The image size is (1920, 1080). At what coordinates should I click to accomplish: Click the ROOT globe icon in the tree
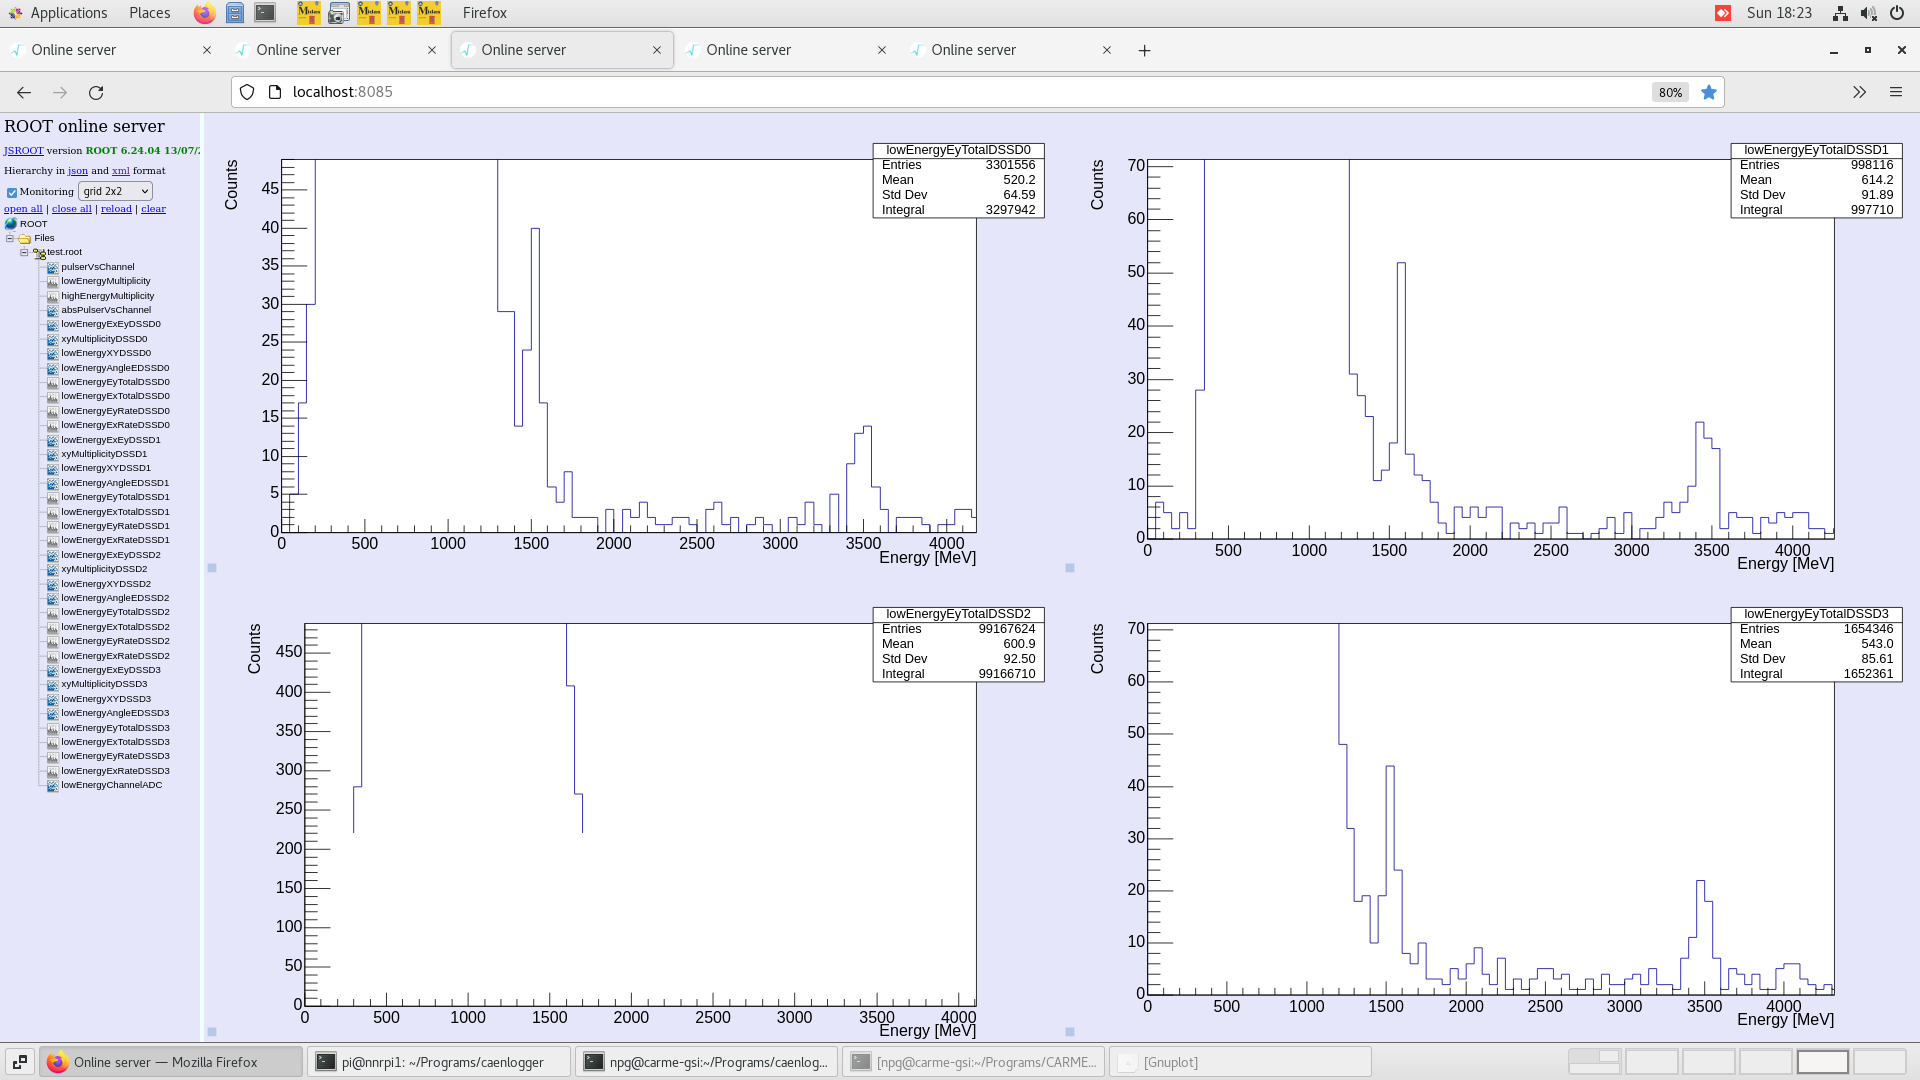pos(11,224)
